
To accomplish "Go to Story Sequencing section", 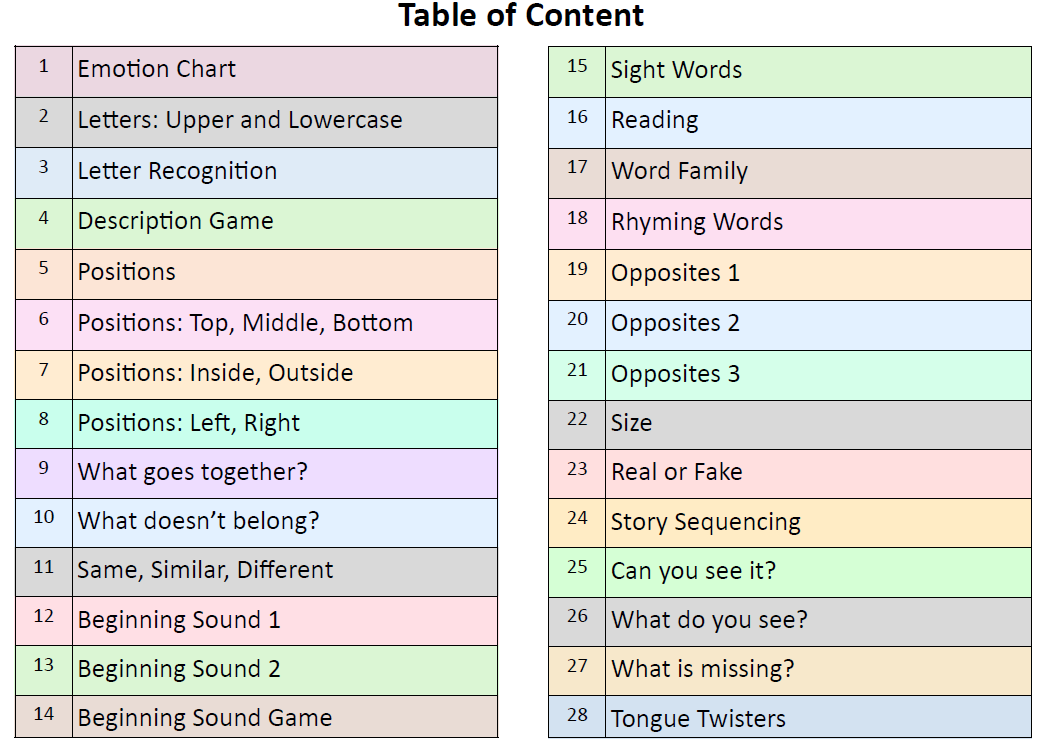I will (705, 522).
